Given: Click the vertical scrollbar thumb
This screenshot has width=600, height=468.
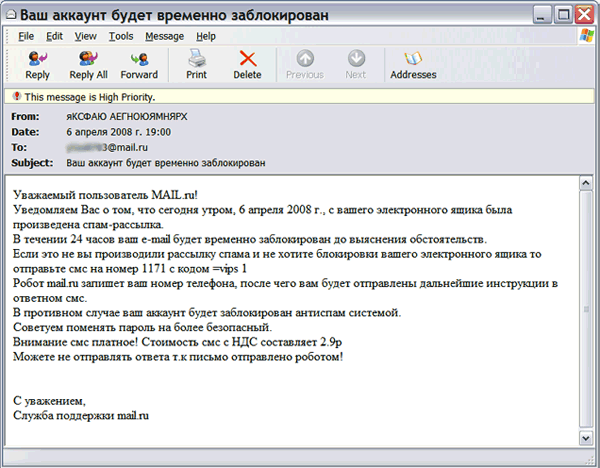Looking at the screenshot, I should pyautogui.click(x=585, y=309).
